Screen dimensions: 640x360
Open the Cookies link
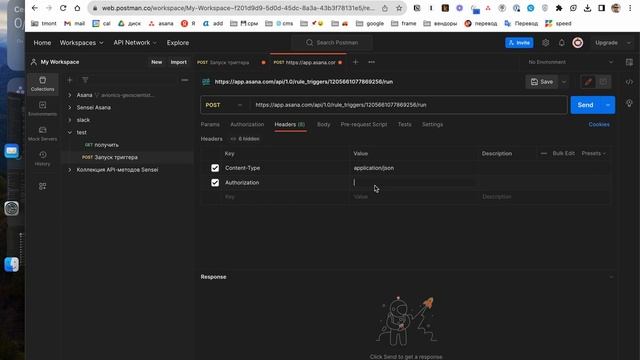(599, 124)
